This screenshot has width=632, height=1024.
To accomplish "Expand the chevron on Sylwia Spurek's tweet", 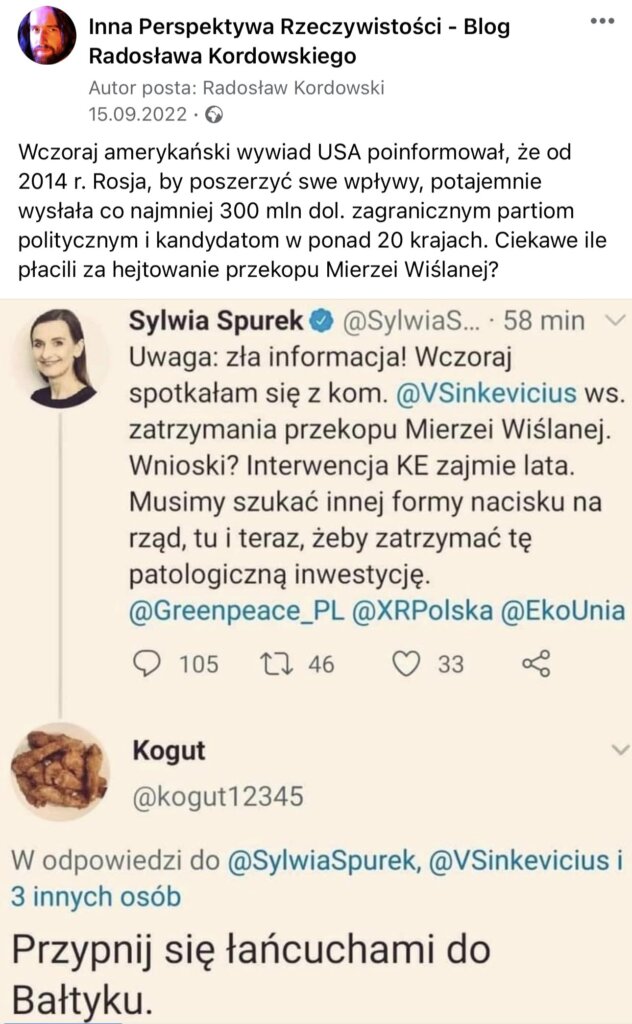I will (x=617, y=321).
